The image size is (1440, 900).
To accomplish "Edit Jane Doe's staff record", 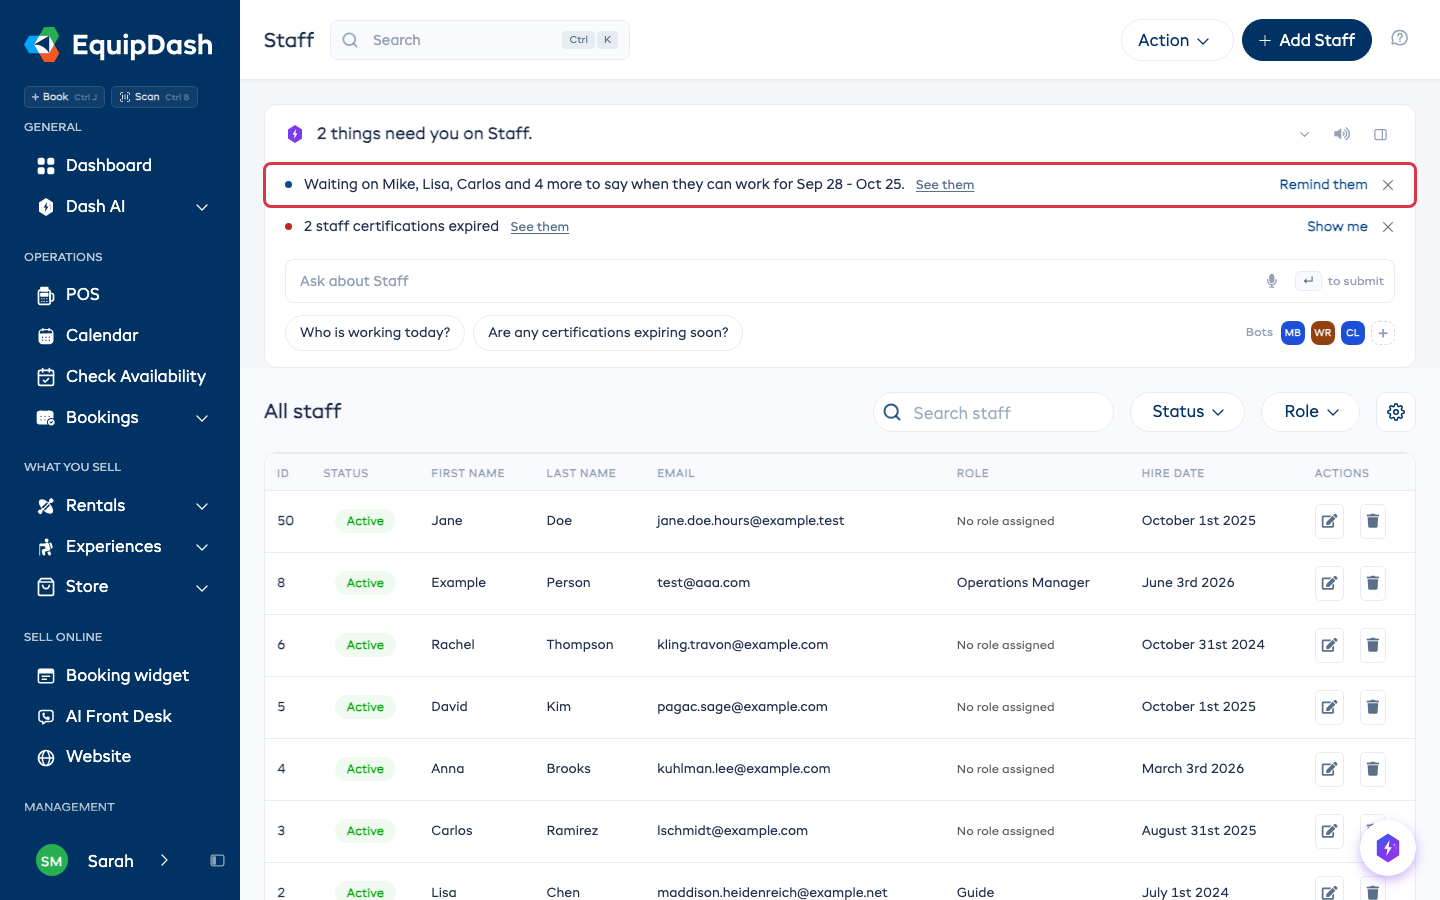I will pos(1329,521).
